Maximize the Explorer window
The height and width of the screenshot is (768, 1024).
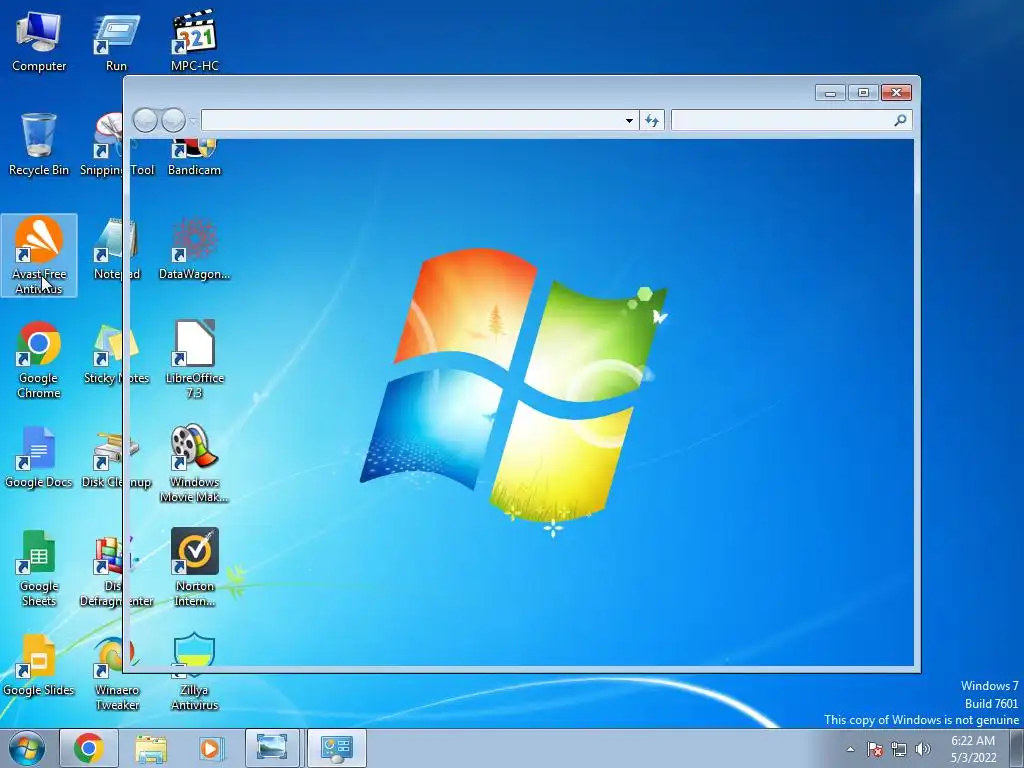click(x=863, y=93)
